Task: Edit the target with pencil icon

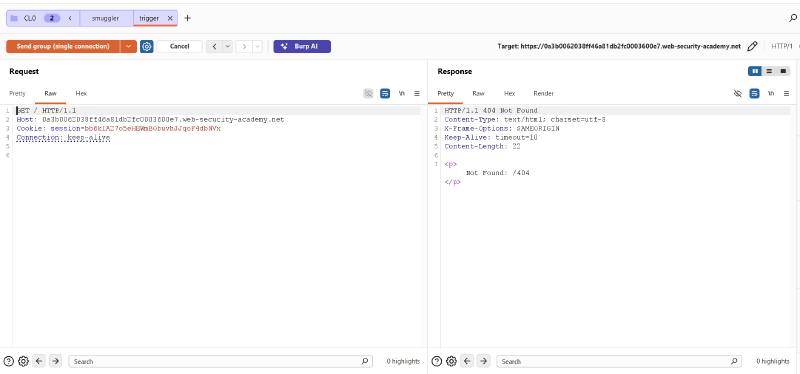Action: (x=752, y=46)
